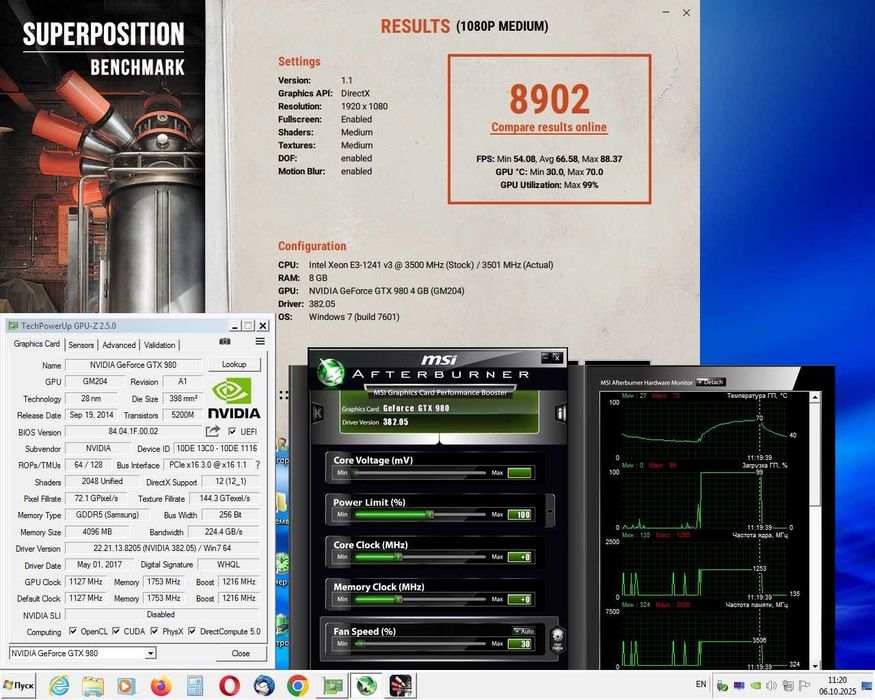Image resolution: width=875 pixels, height=700 pixels.
Task: Toggle the PhysX checkbox
Action: point(155,631)
